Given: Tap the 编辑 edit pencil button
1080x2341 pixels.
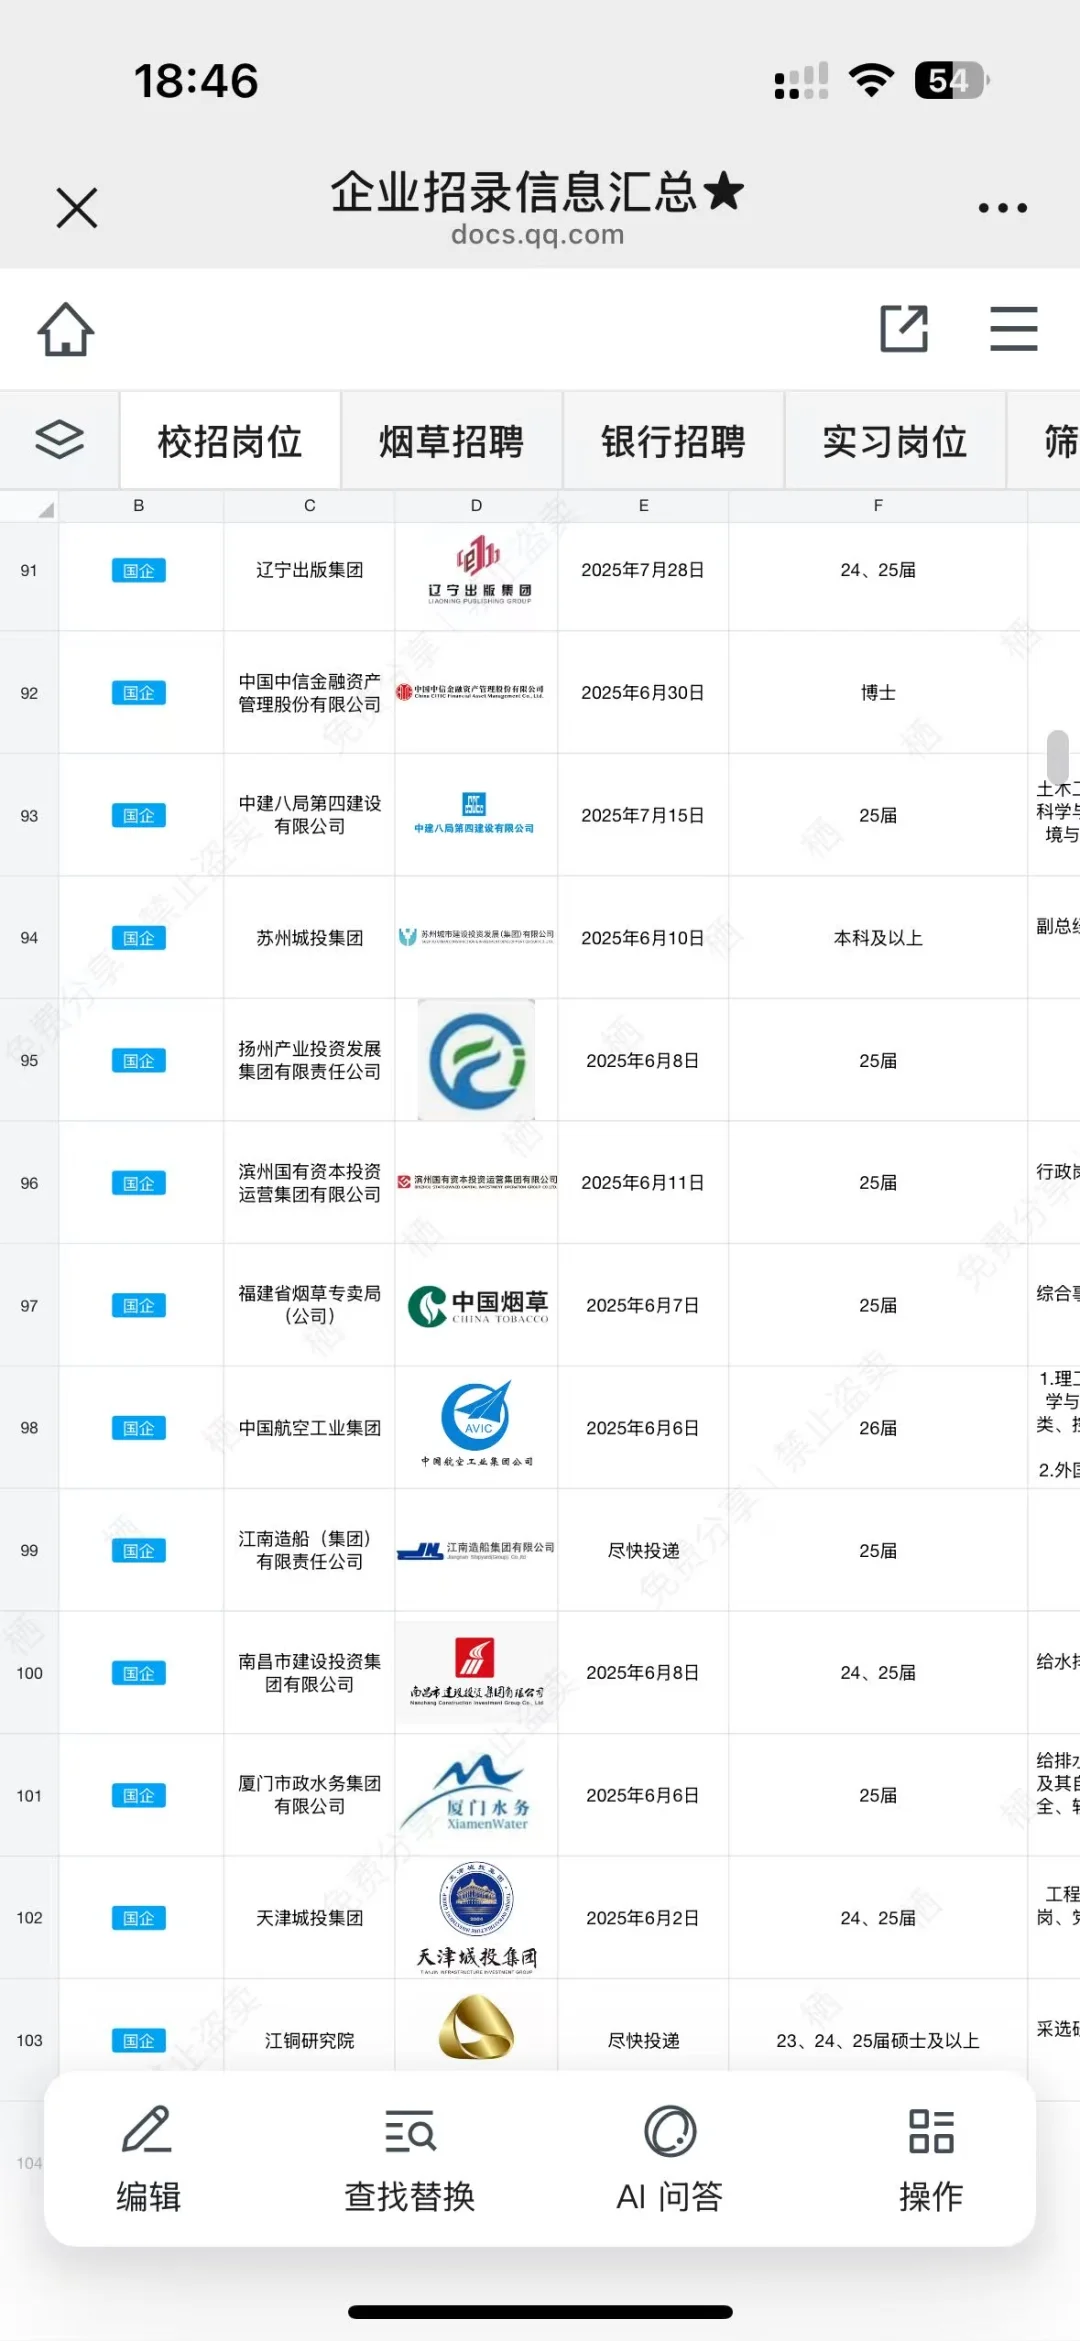Looking at the screenshot, I should click(x=148, y=2159).
